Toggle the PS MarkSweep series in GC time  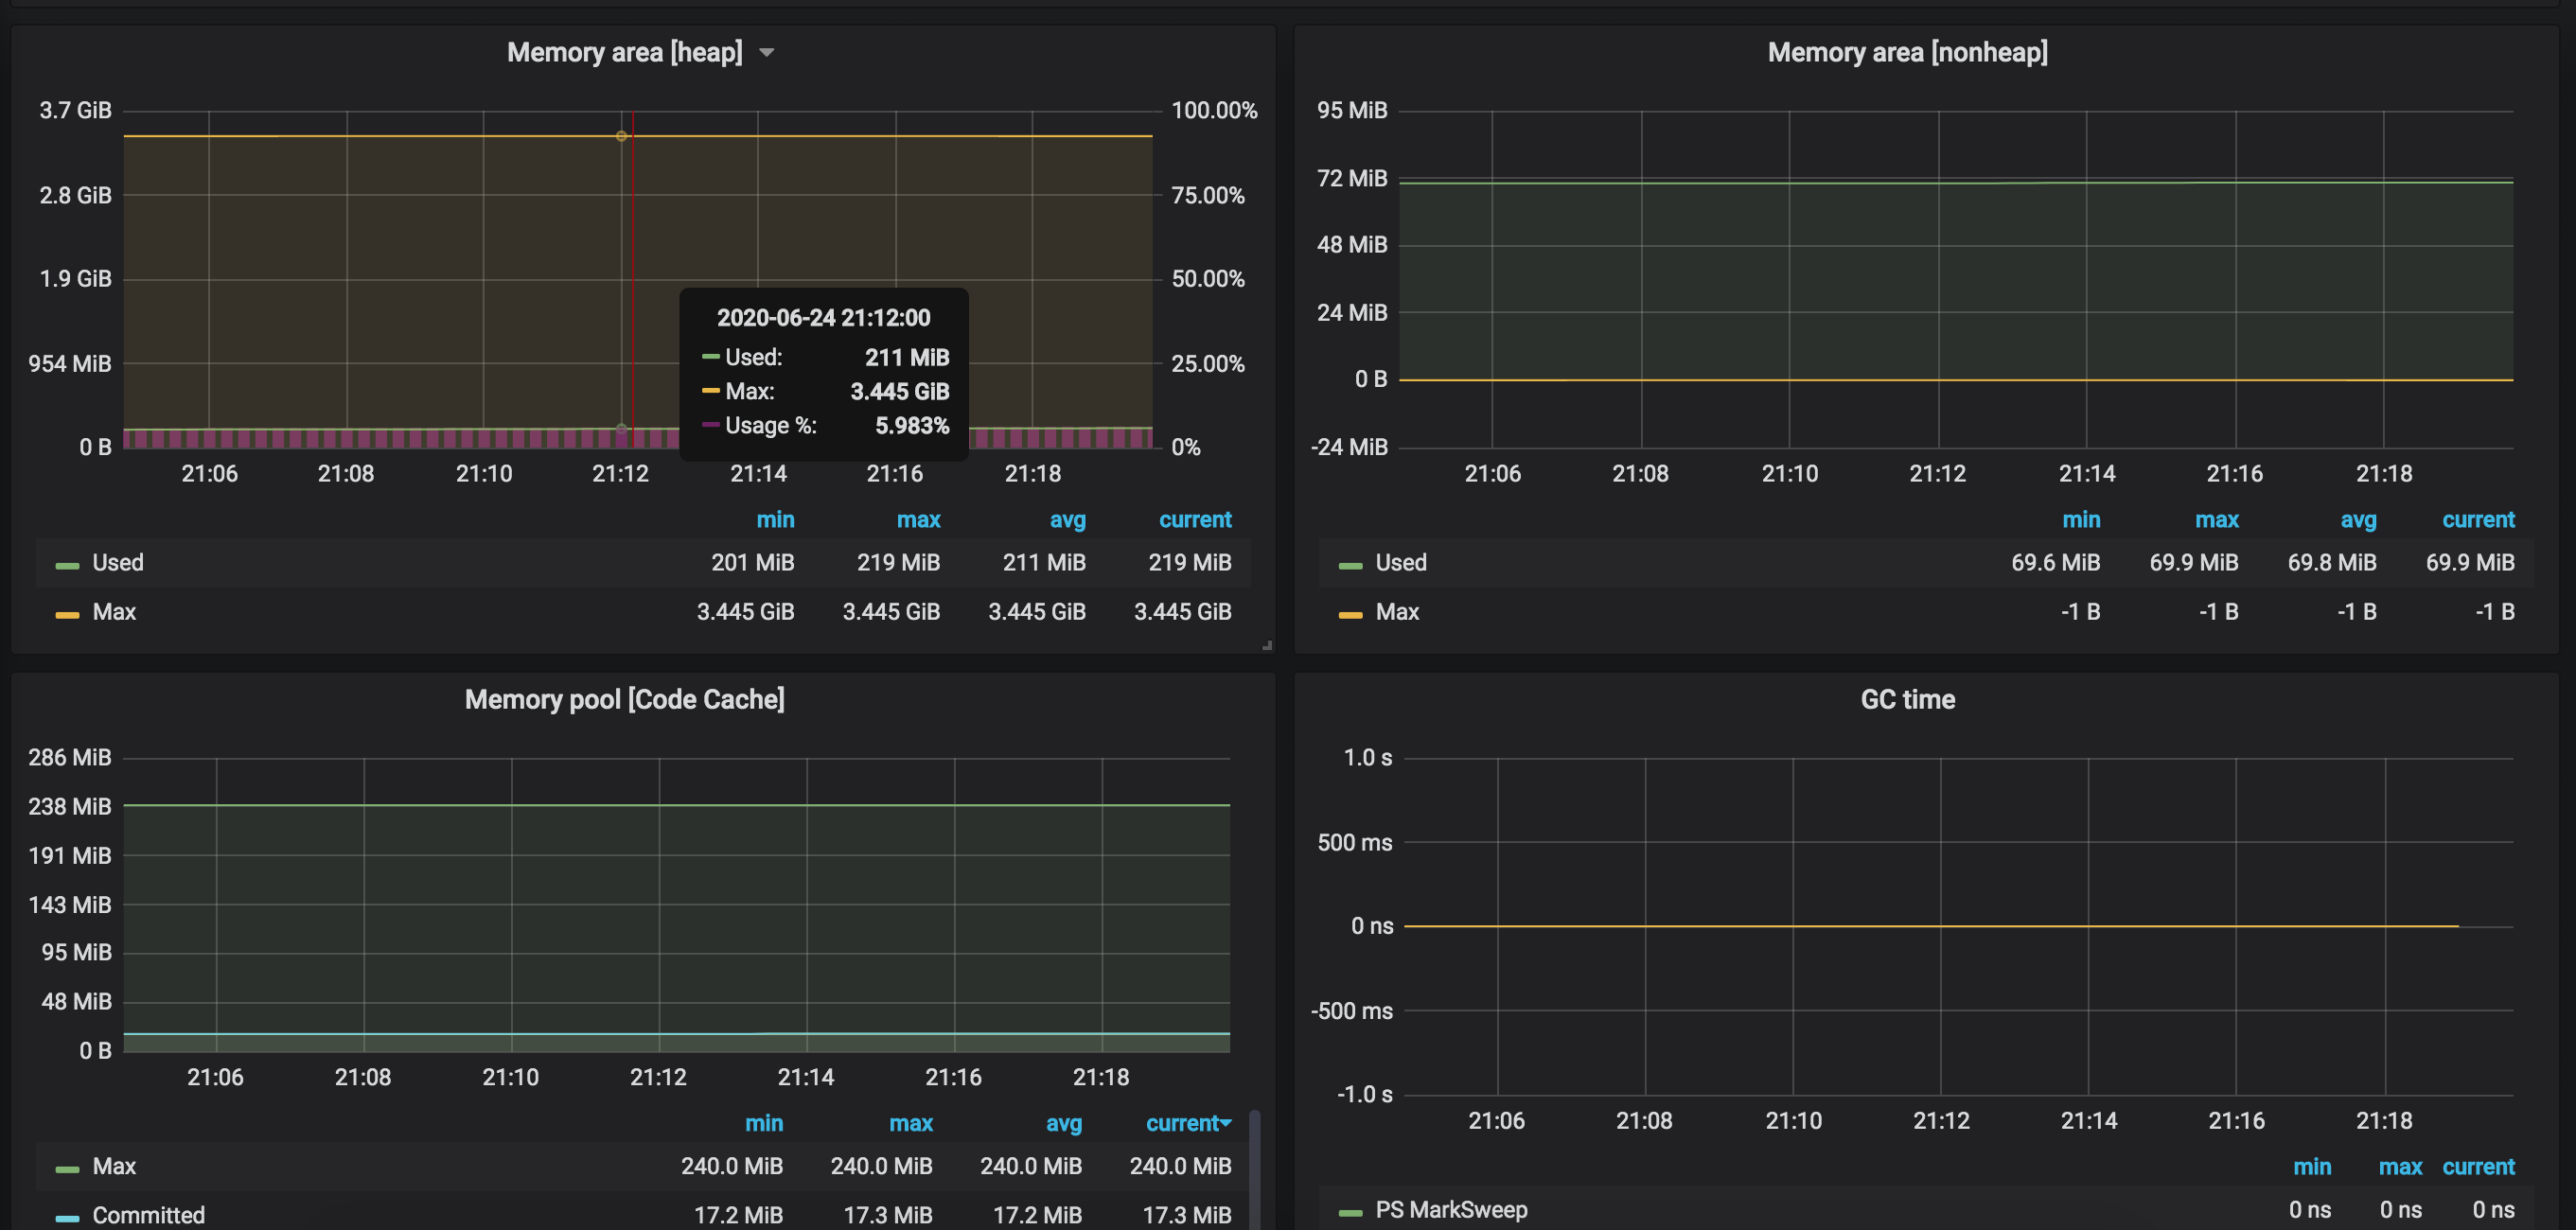(x=1451, y=1210)
